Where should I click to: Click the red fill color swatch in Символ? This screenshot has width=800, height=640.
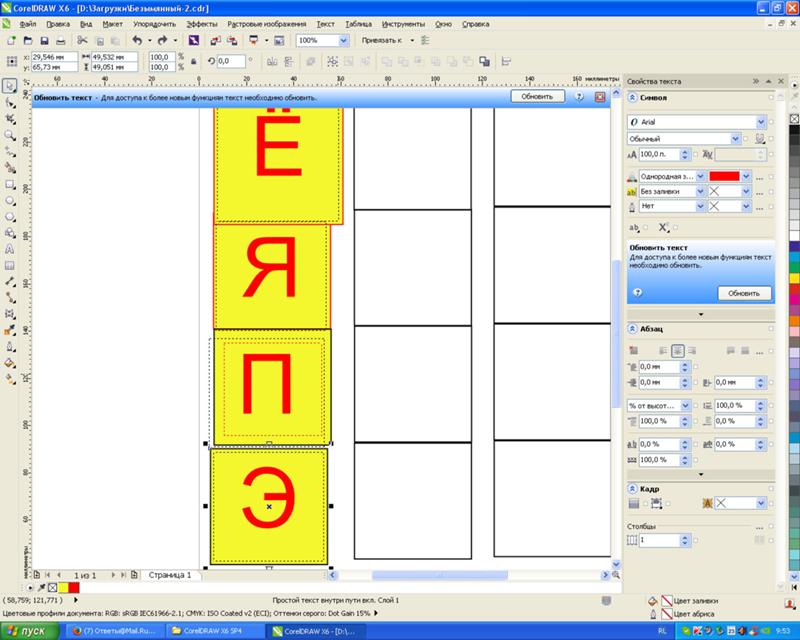point(726,175)
